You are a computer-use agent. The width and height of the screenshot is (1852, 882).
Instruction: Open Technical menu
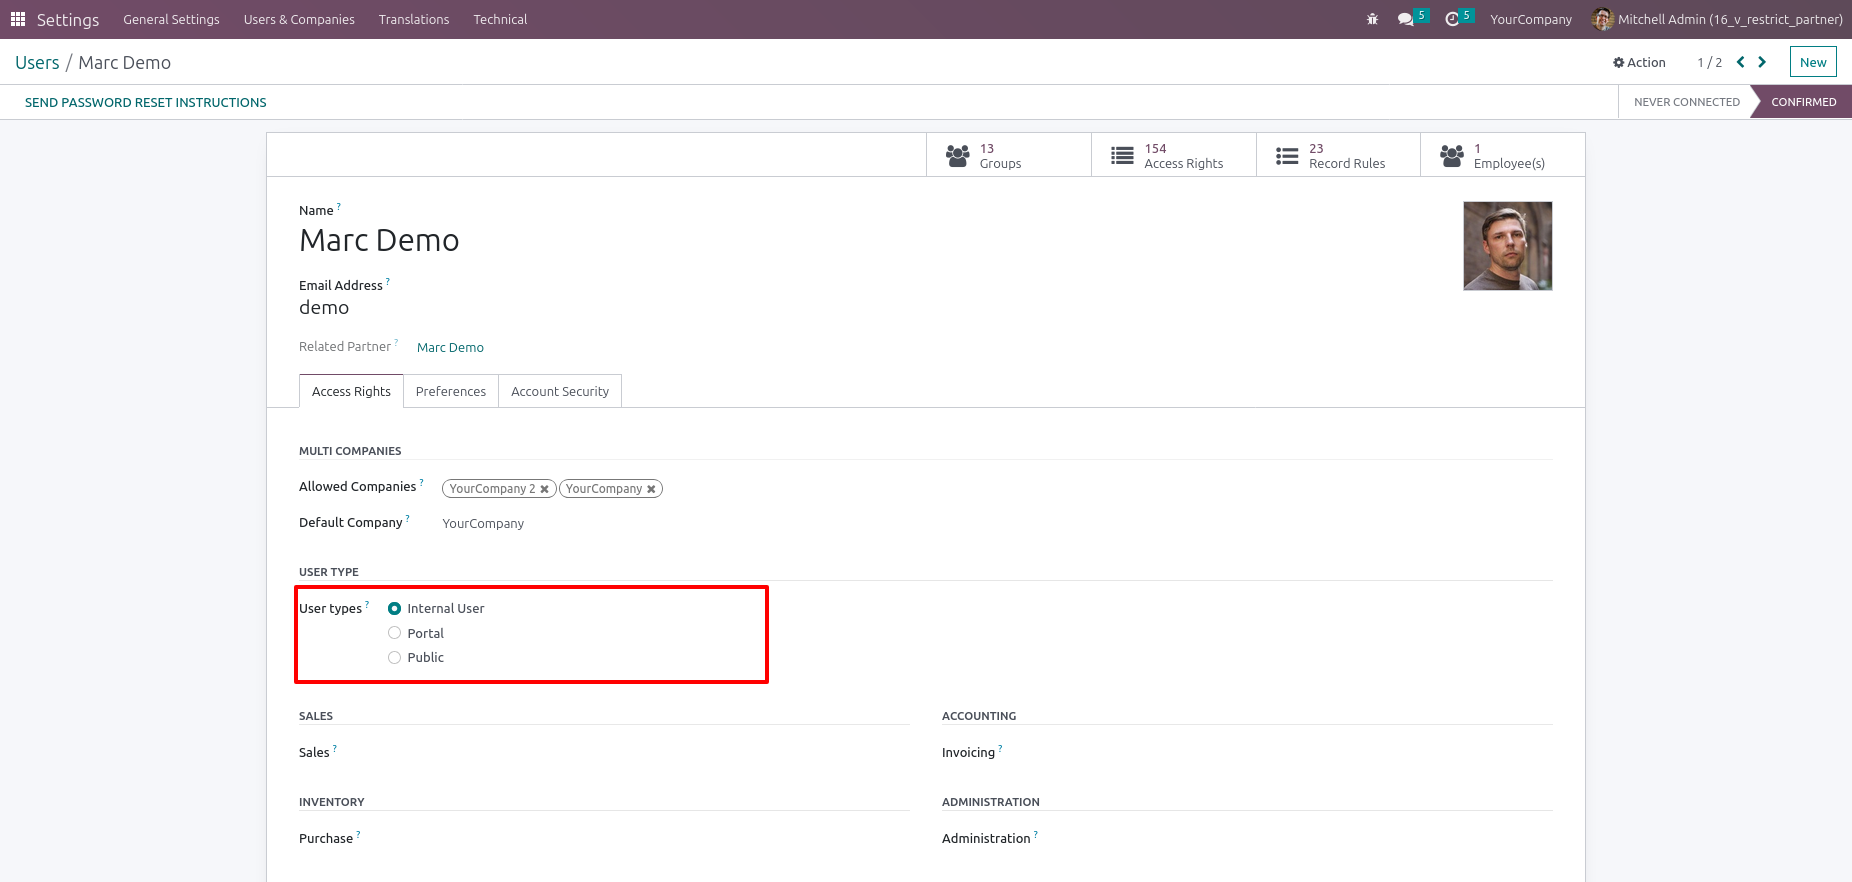(x=500, y=19)
